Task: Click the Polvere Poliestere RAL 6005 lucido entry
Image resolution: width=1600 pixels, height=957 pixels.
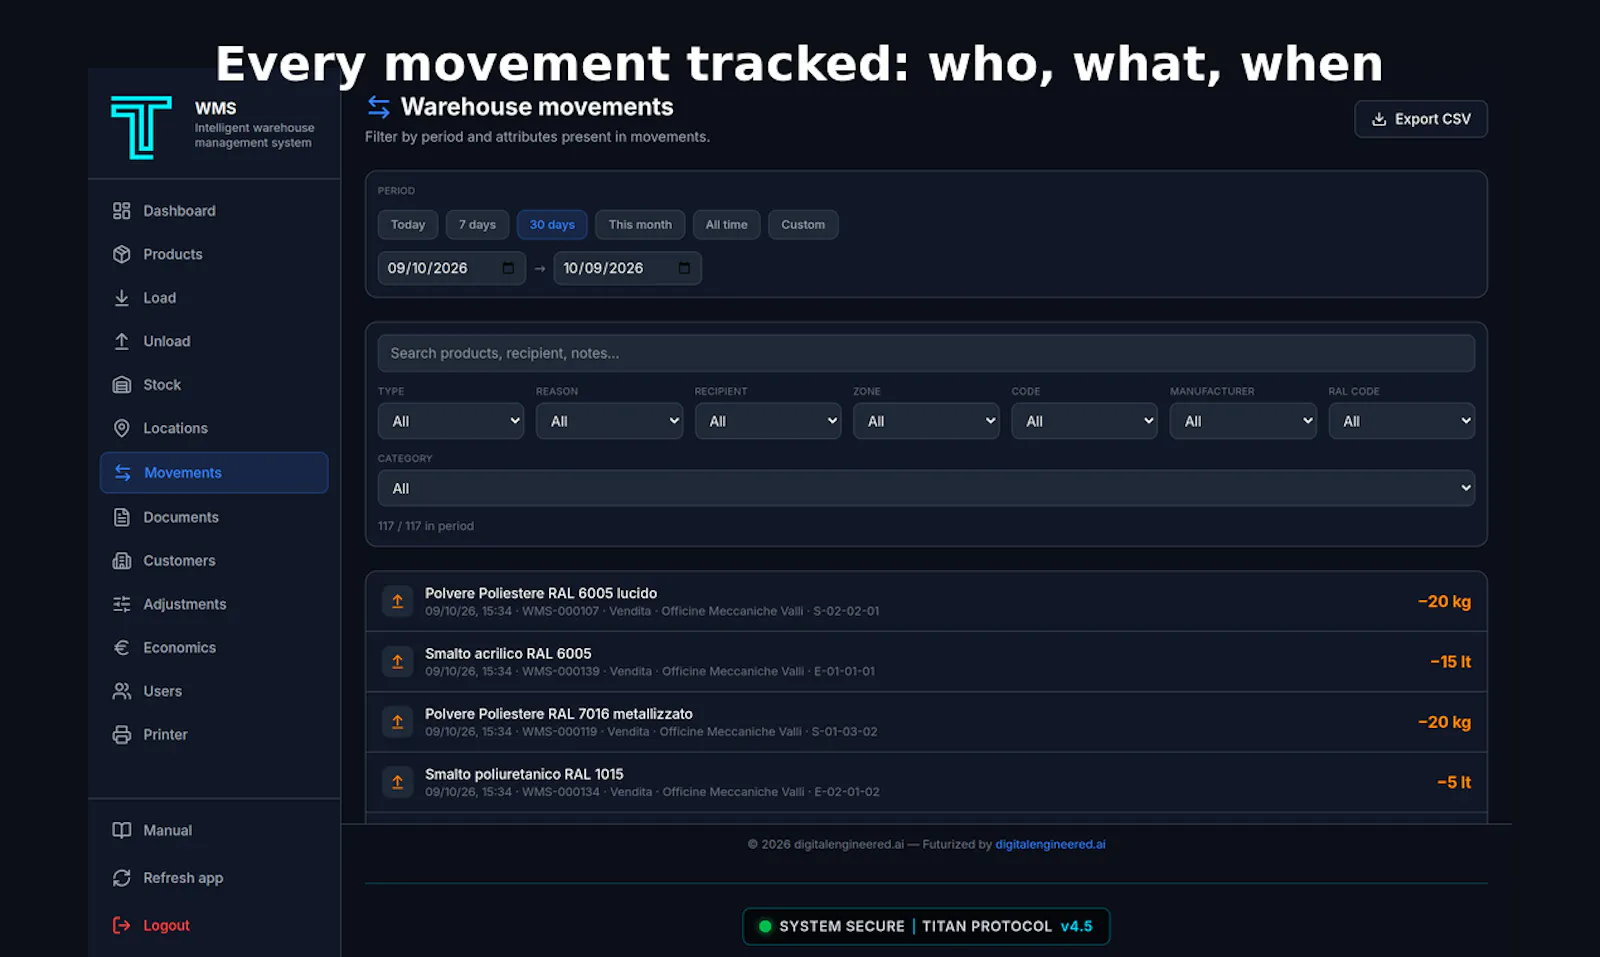Action: [926, 601]
